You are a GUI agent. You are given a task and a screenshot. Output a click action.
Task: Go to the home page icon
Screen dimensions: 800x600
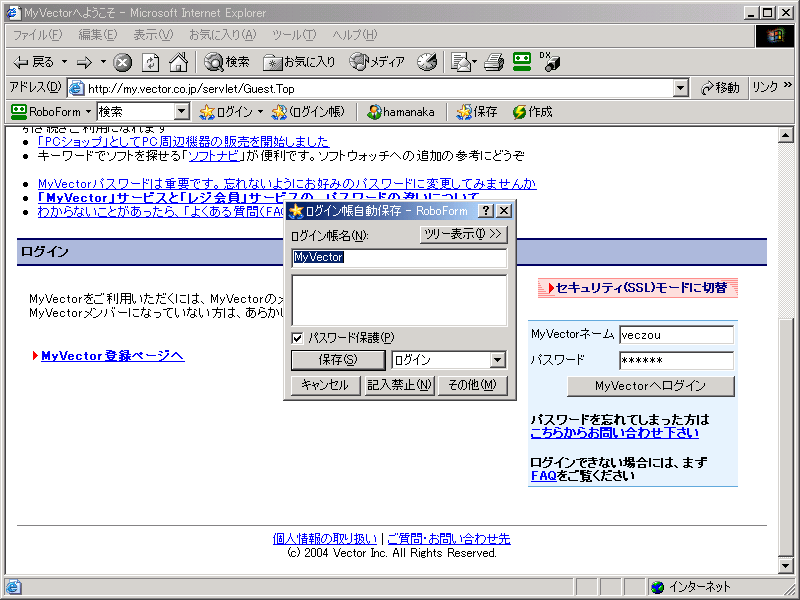pos(178,62)
